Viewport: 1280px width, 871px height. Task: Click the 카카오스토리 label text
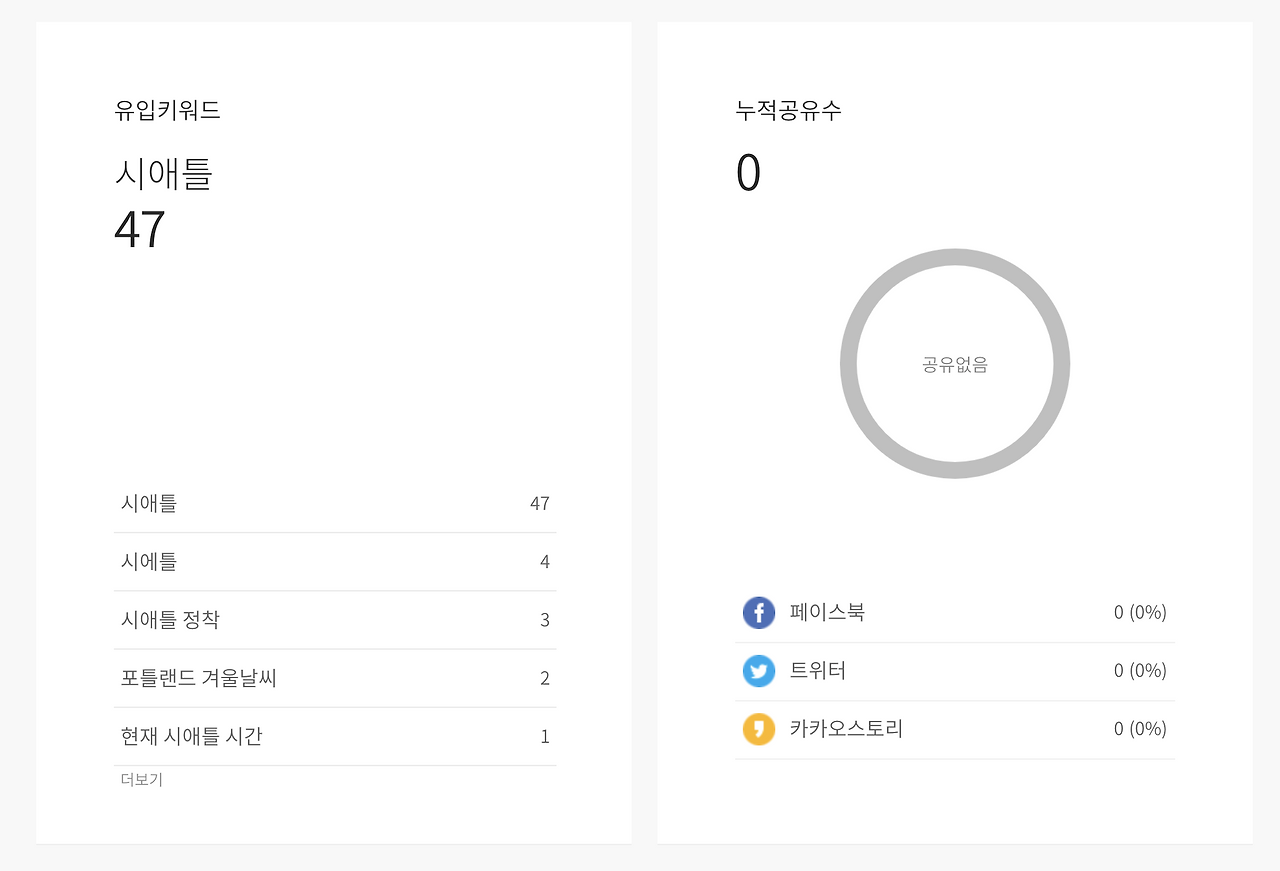(846, 729)
